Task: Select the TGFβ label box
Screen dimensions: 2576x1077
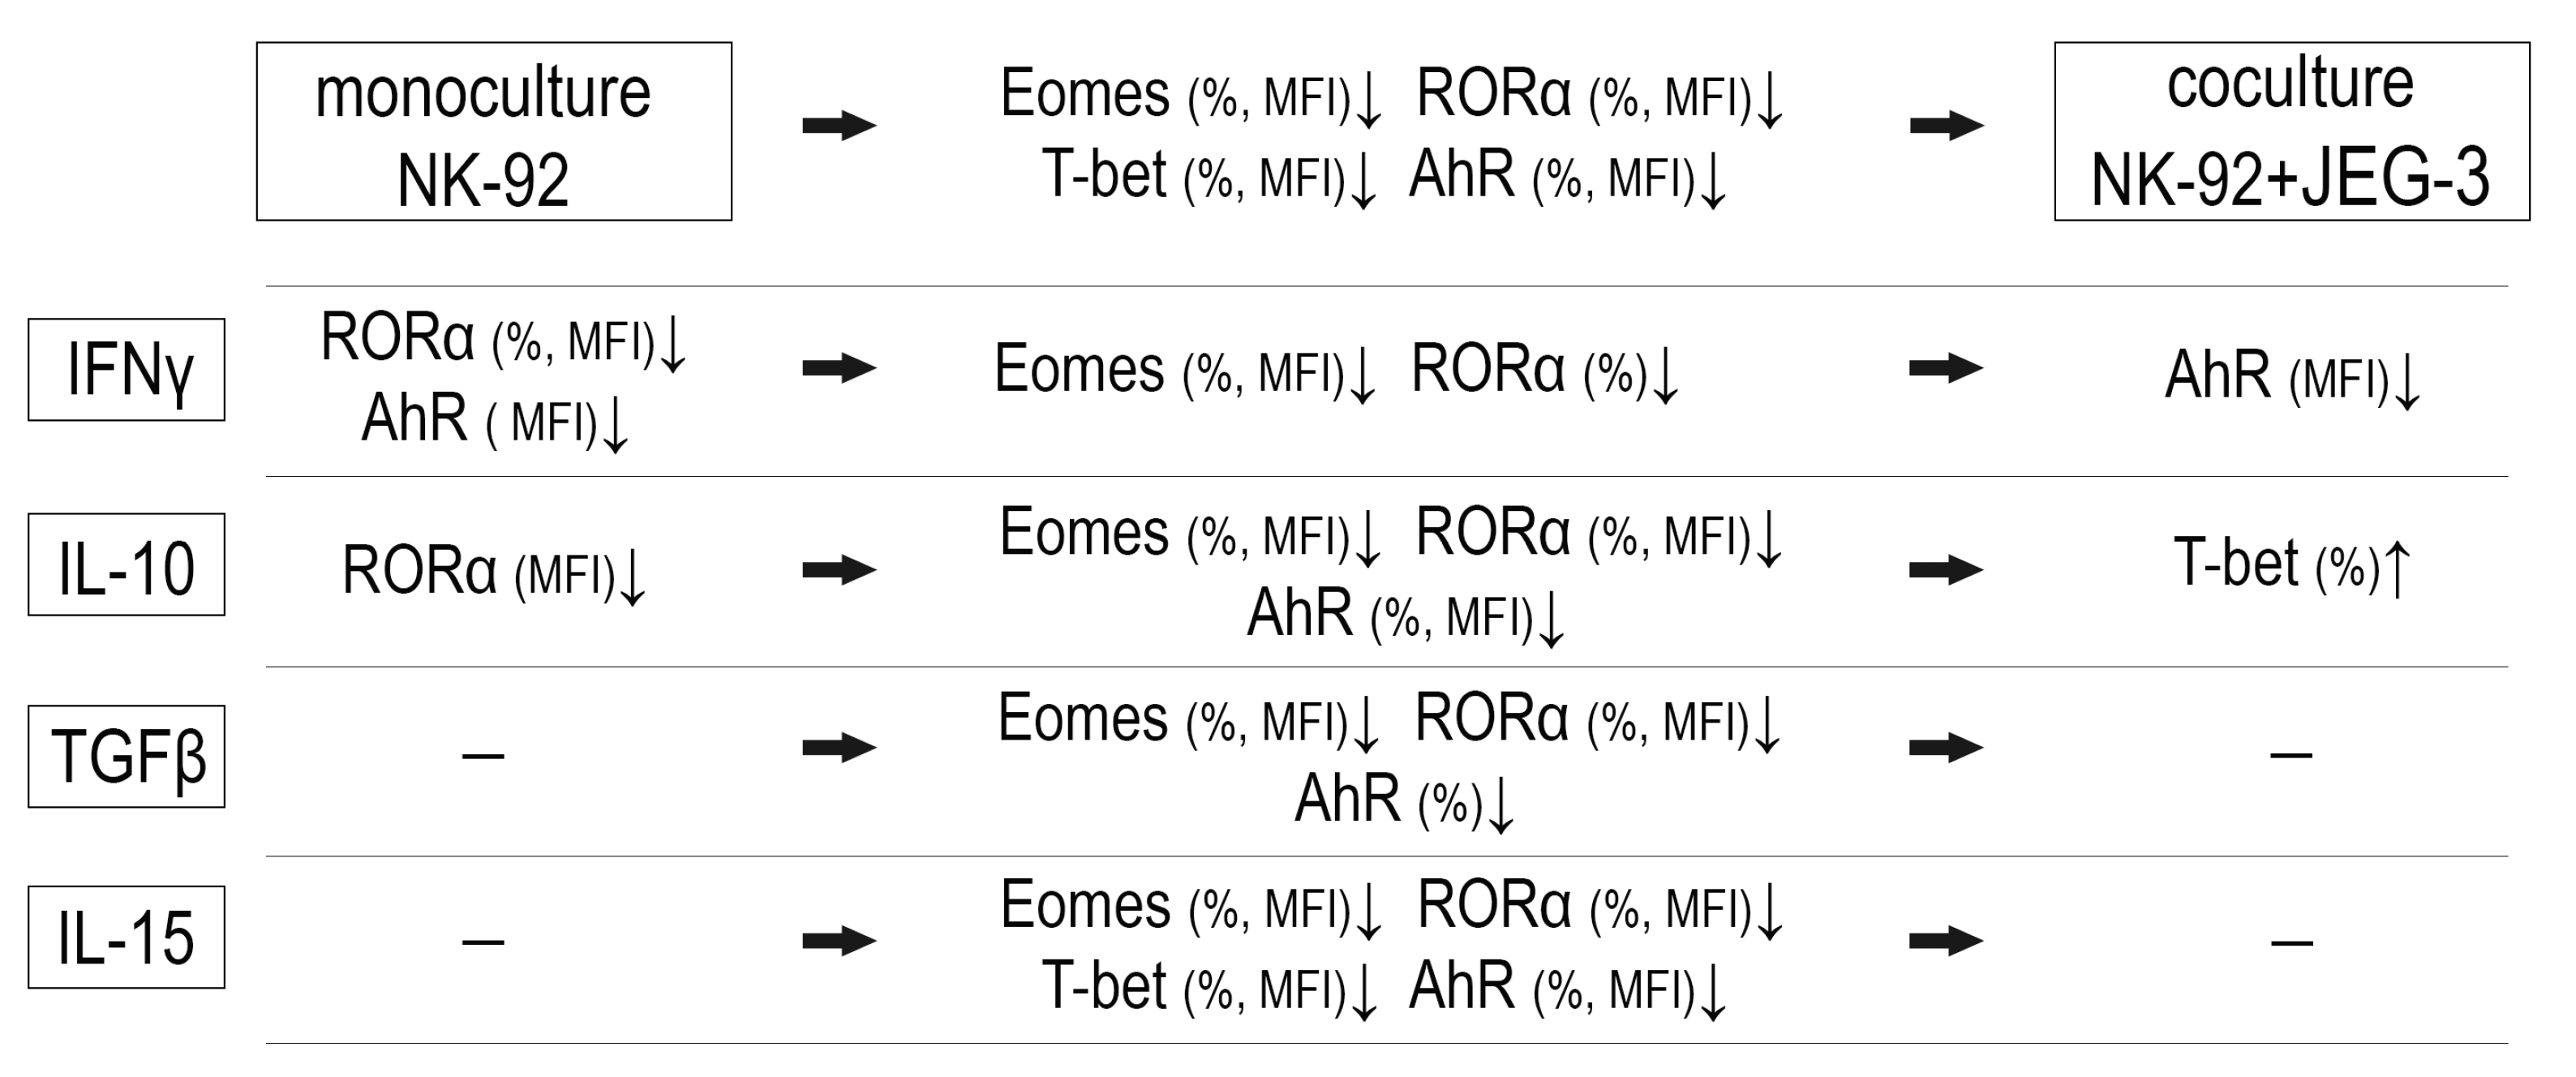Action: click(126, 756)
